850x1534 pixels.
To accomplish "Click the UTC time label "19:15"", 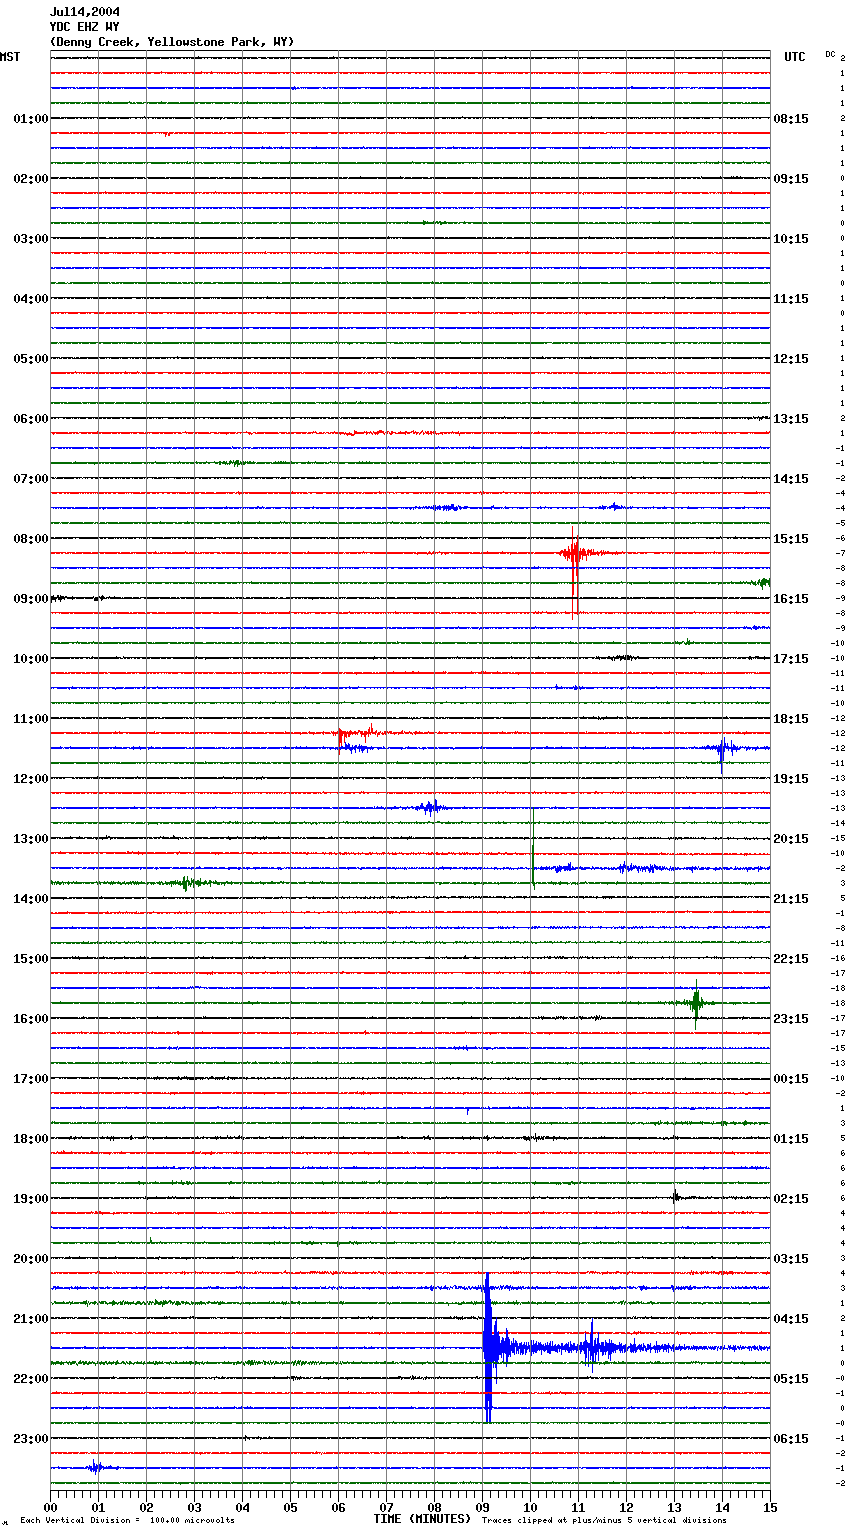I will pyautogui.click(x=791, y=779).
